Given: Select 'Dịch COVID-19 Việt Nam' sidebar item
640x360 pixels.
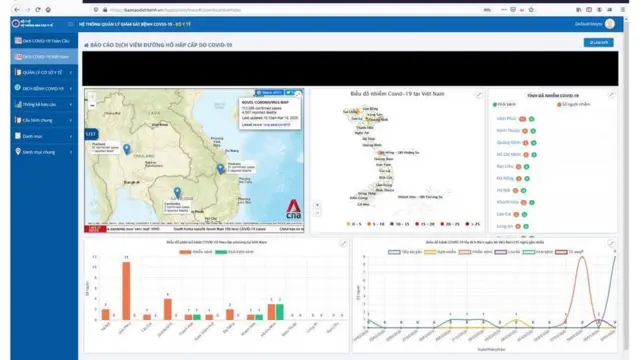Looking at the screenshot, I should (x=44, y=57).
